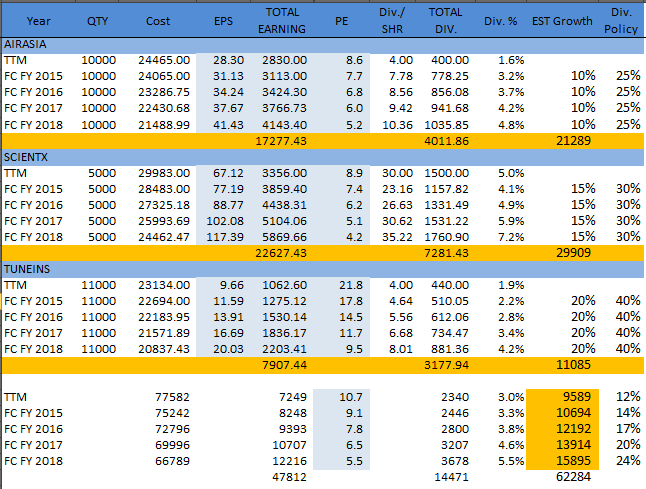Select the orange cell 21289
Image resolution: width=646 pixels, height=489 pixels.
point(573,141)
